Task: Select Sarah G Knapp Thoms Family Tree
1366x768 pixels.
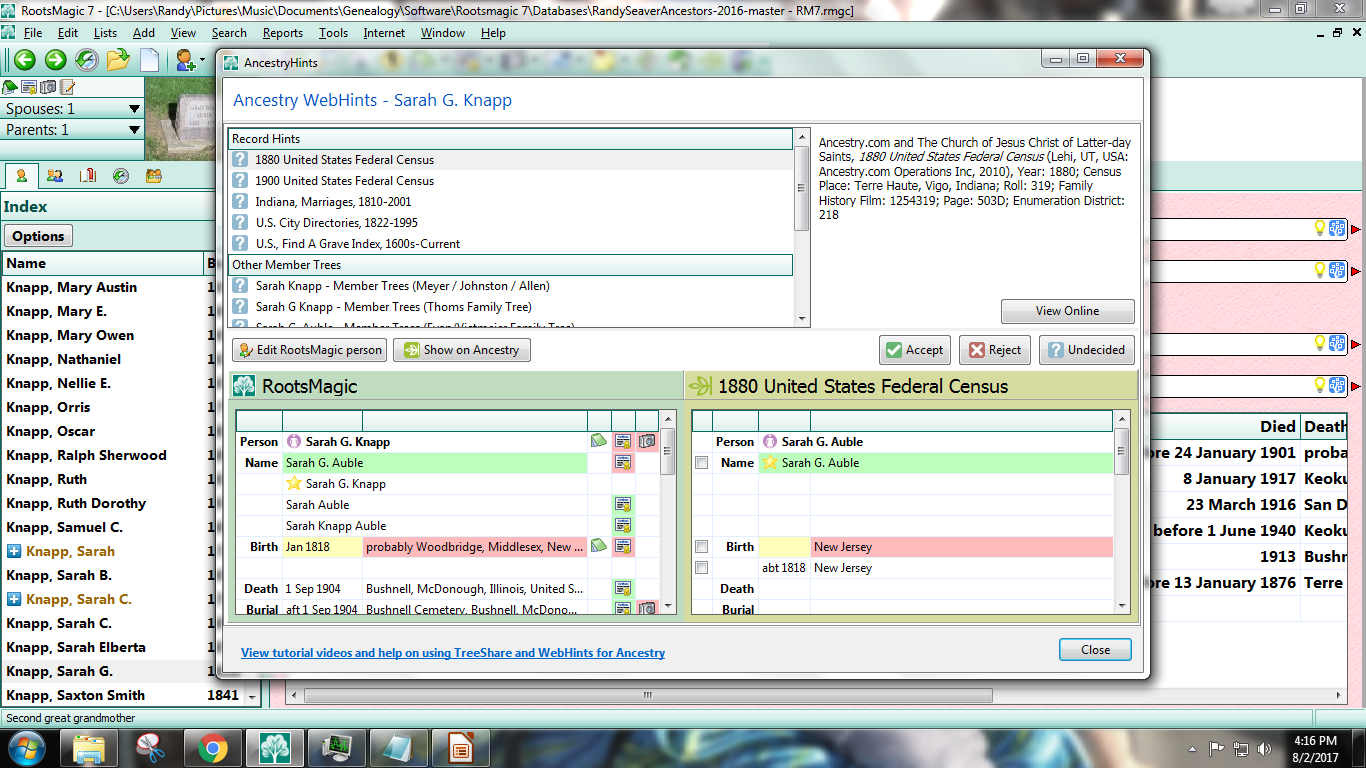Action: tap(511, 307)
